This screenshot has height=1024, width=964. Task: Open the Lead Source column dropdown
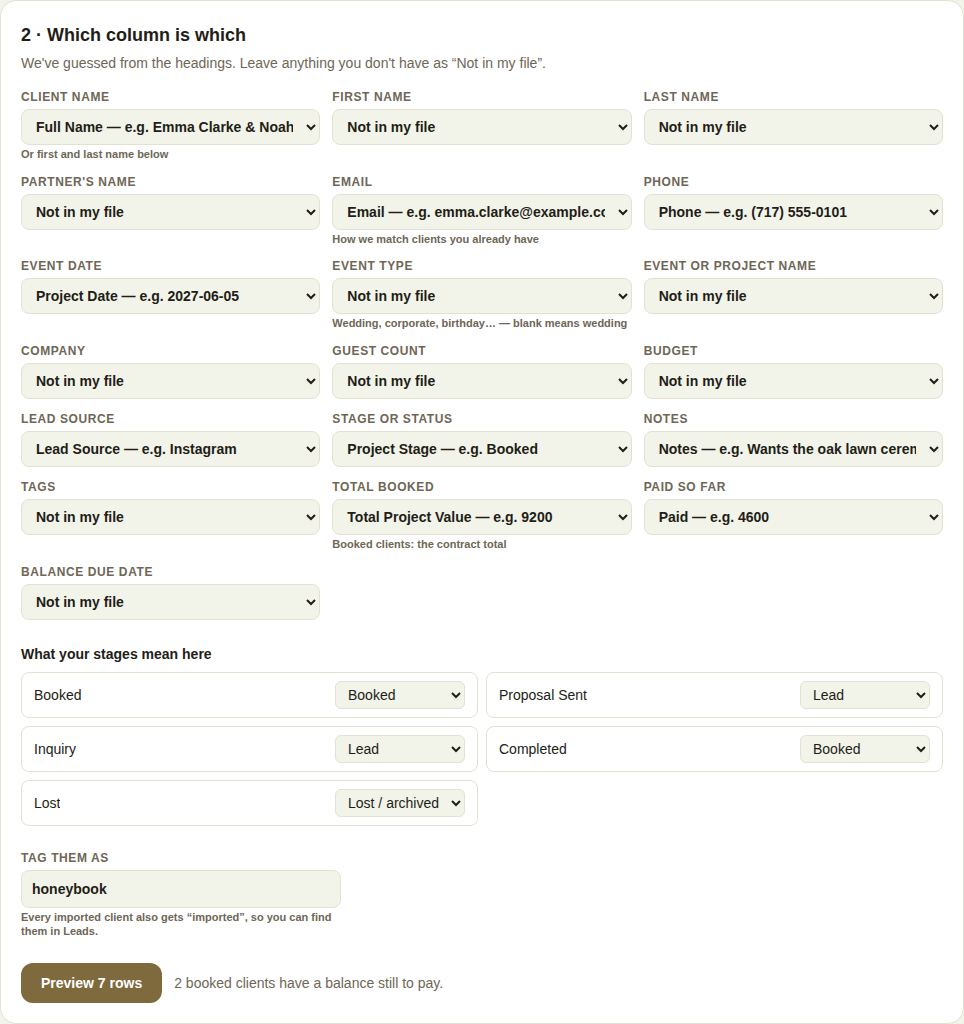[170, 449]
